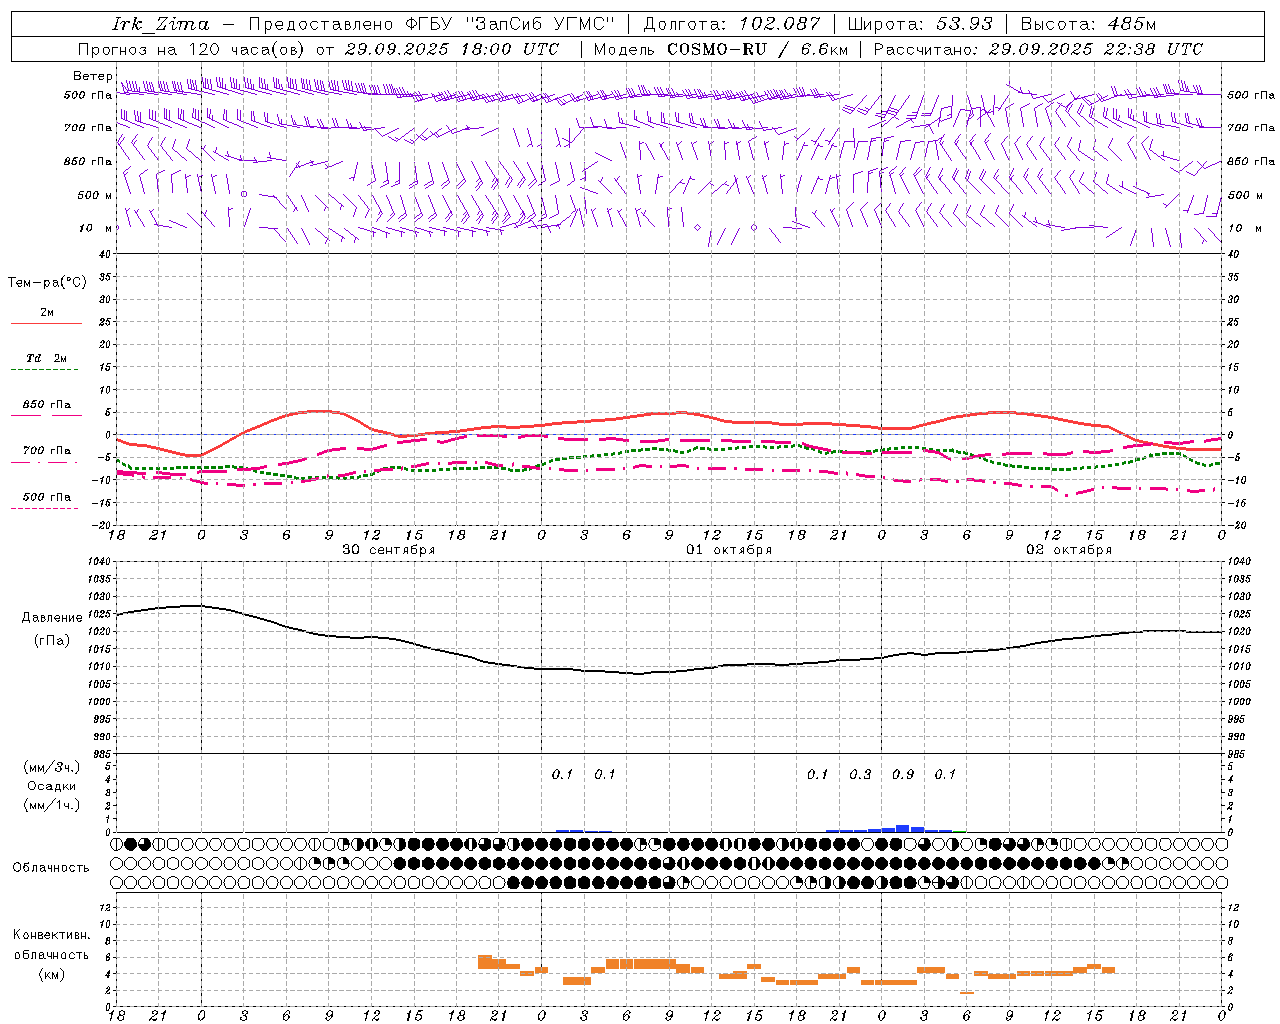Click the model name COSMO-RU / 6.6км

click(x=758, y=49)
